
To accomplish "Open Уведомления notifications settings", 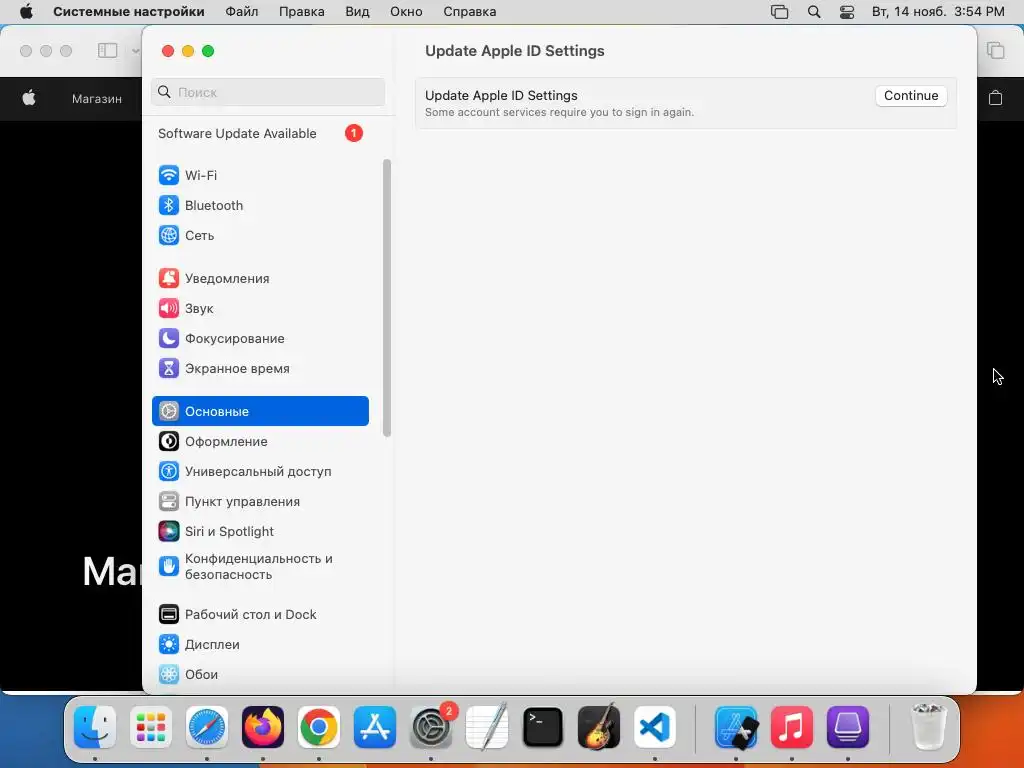I will [x=260, y=278].
